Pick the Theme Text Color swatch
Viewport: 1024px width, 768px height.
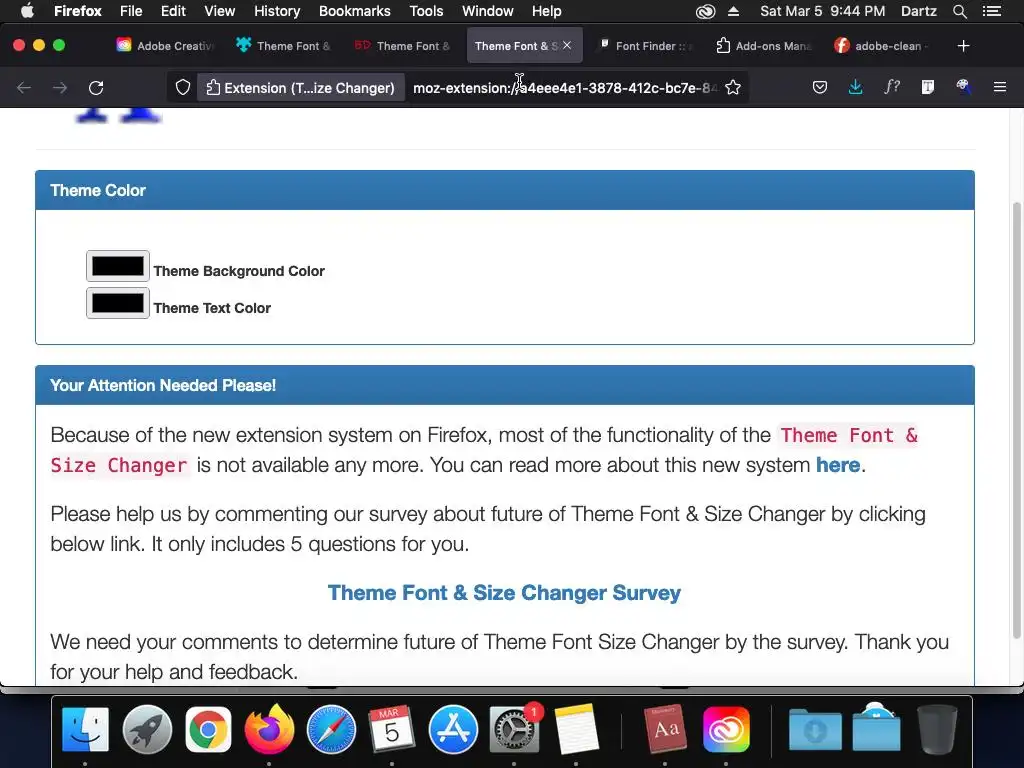coord(118,303)
